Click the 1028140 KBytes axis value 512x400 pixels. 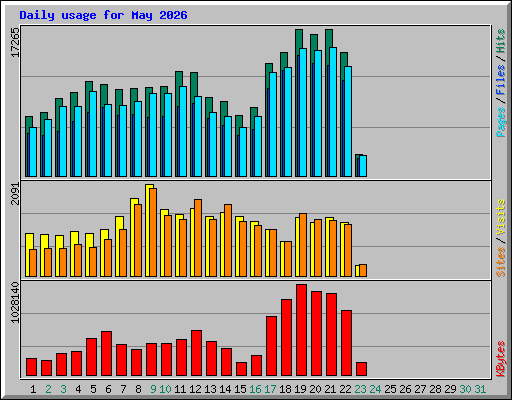point(15,302)
